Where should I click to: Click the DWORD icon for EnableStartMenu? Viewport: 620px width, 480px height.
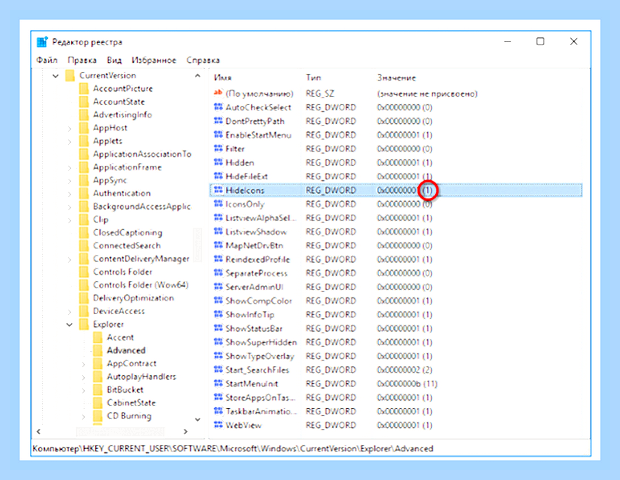click(x=218, y=134)
